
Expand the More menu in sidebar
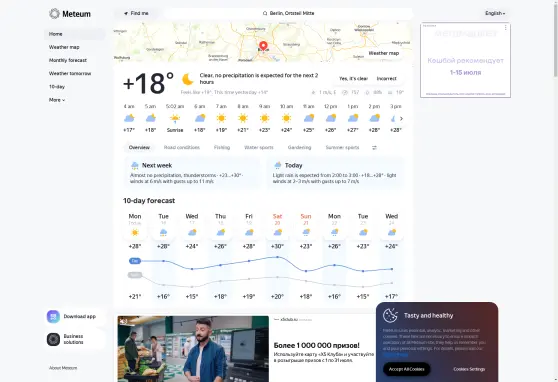coord(57,100)
